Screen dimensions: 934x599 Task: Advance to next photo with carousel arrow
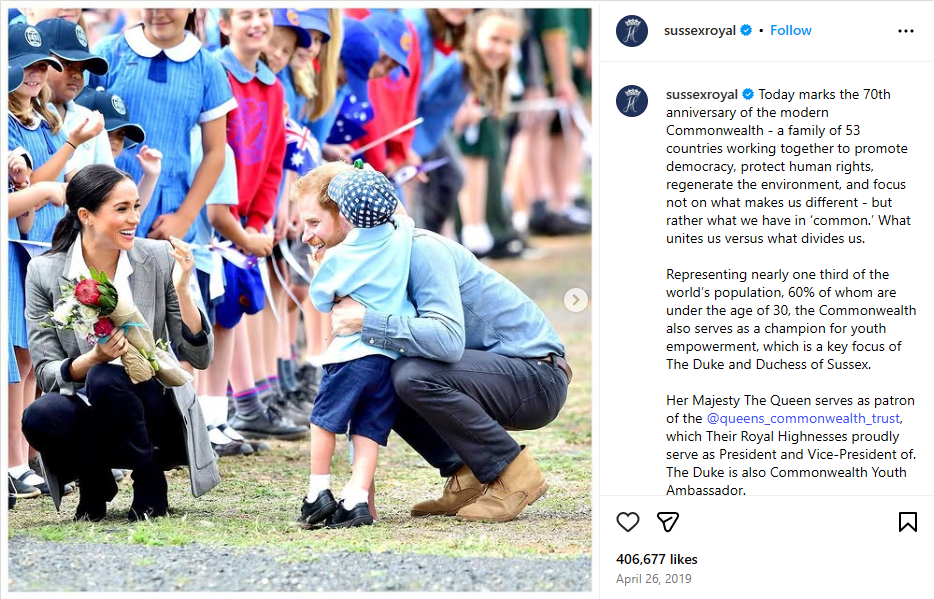[x=575, y=300]
